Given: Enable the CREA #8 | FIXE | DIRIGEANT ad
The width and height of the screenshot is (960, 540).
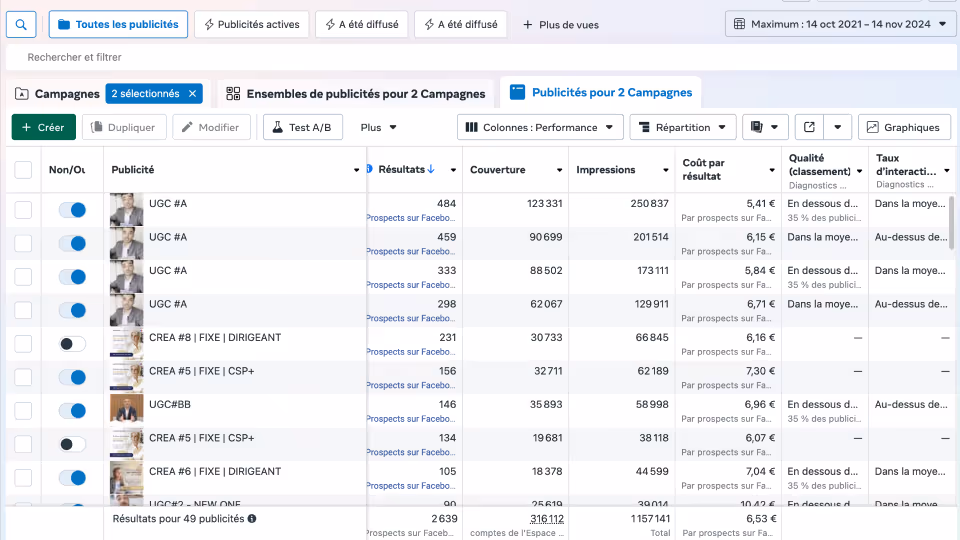Looking at the screenshot, I should 72,344.
